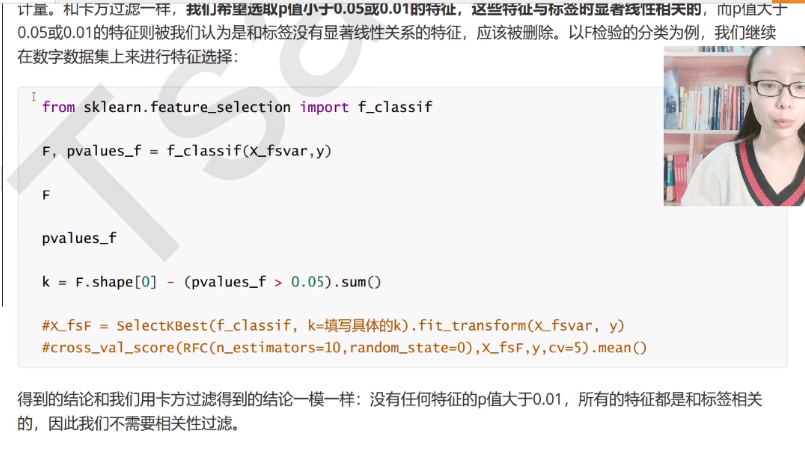Click the presenter webcam video overlay

point(734,126)
